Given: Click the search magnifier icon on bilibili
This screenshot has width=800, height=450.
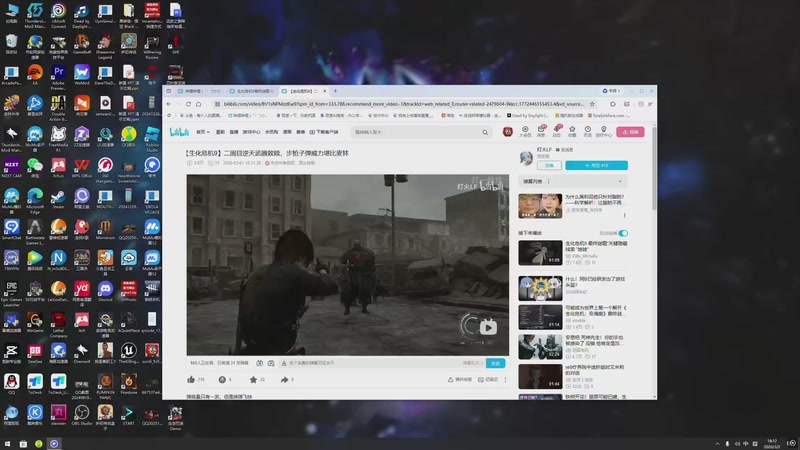Looking at the screenshot, I should point(485,132).
